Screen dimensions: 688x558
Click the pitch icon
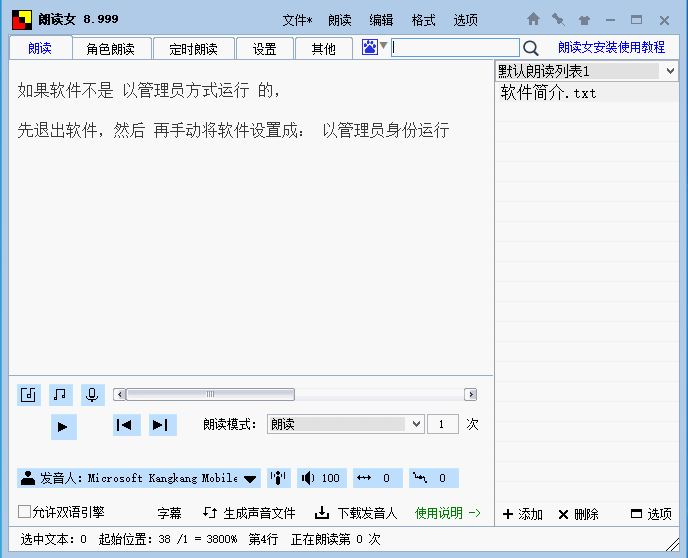tap(420, 478)
